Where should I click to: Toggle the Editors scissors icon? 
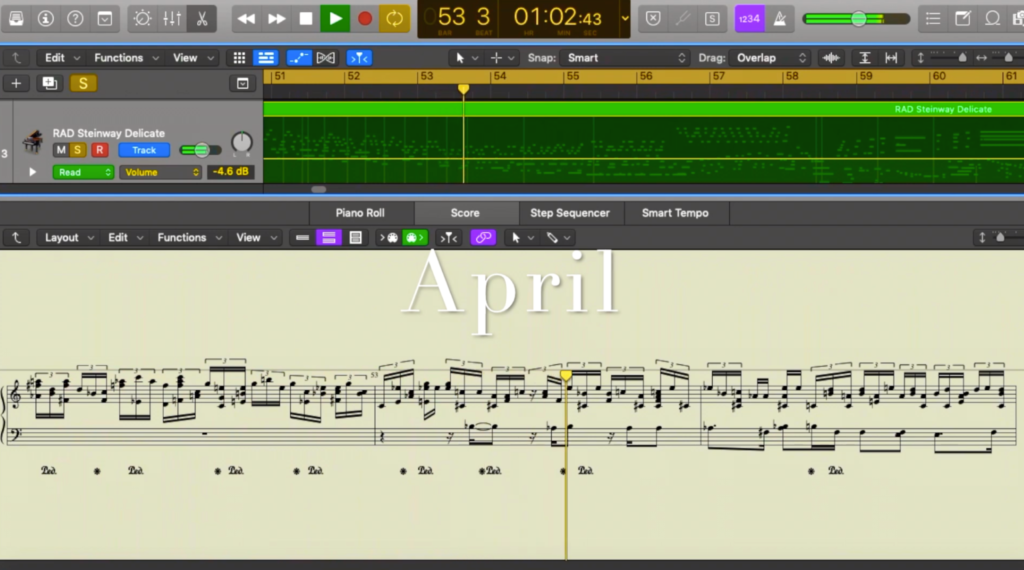202,18
